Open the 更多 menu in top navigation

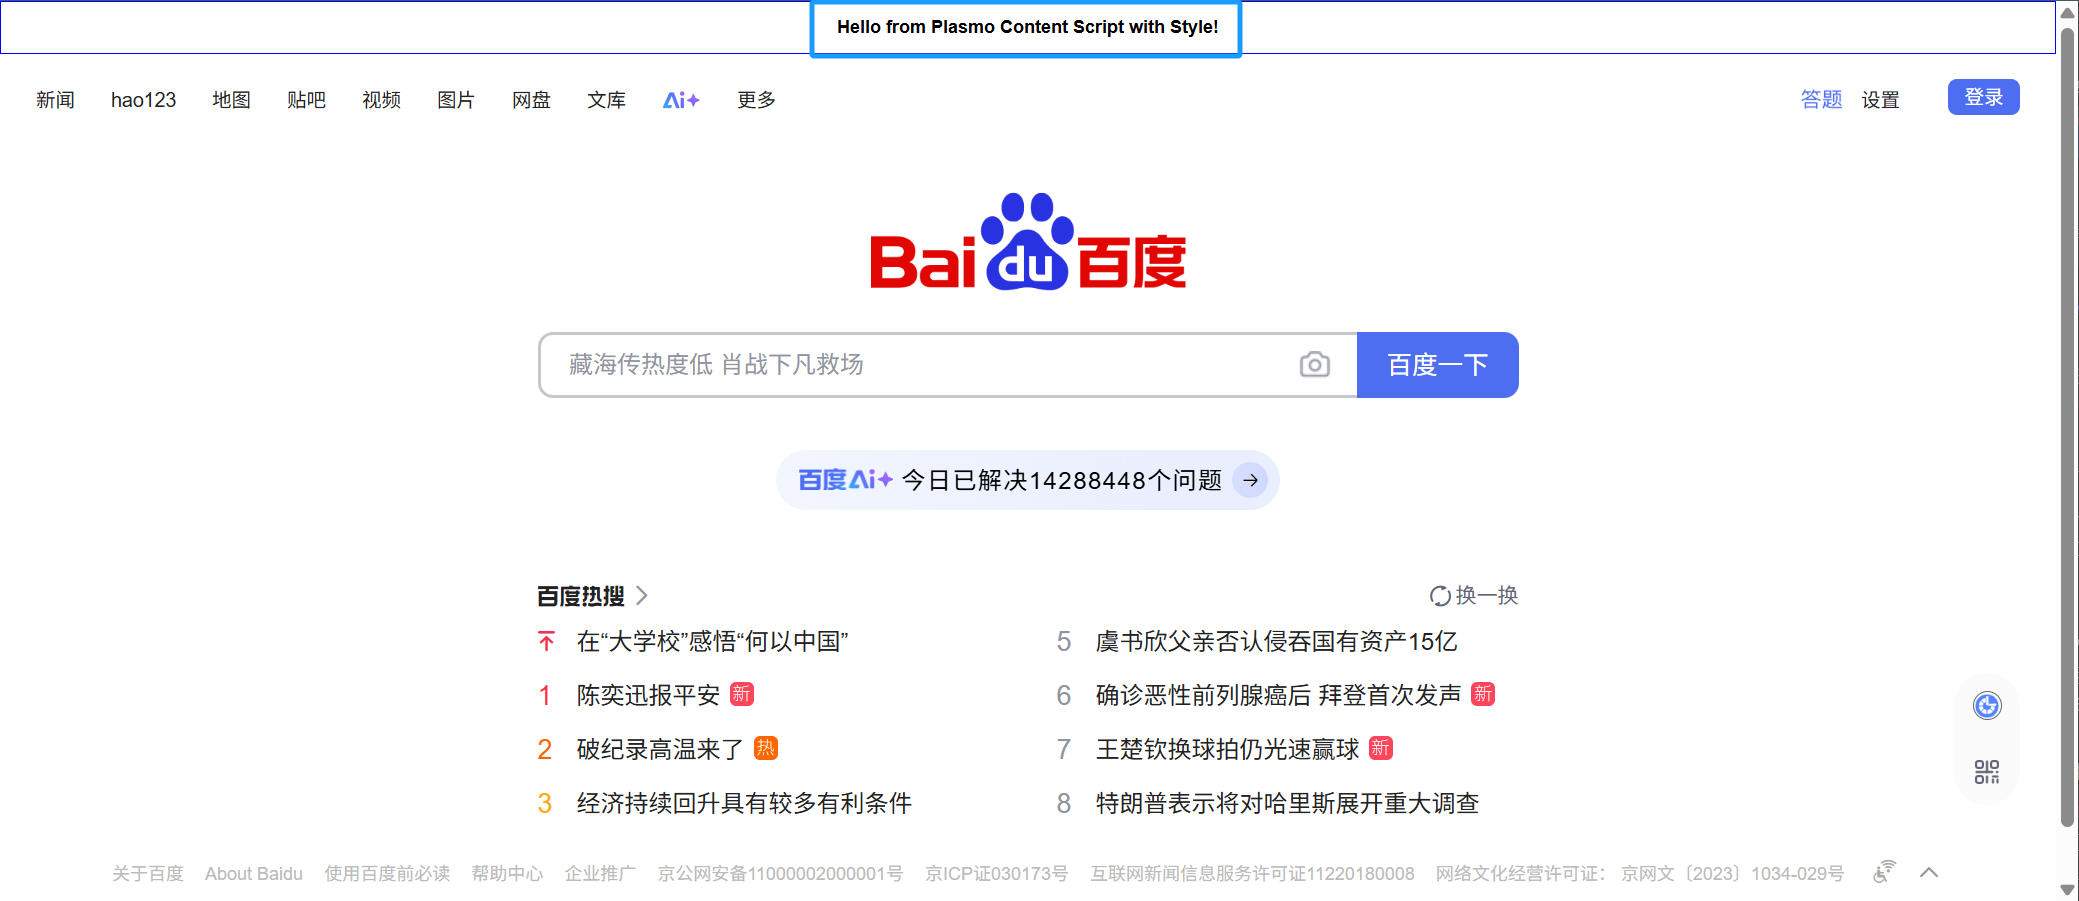[756, 100]
